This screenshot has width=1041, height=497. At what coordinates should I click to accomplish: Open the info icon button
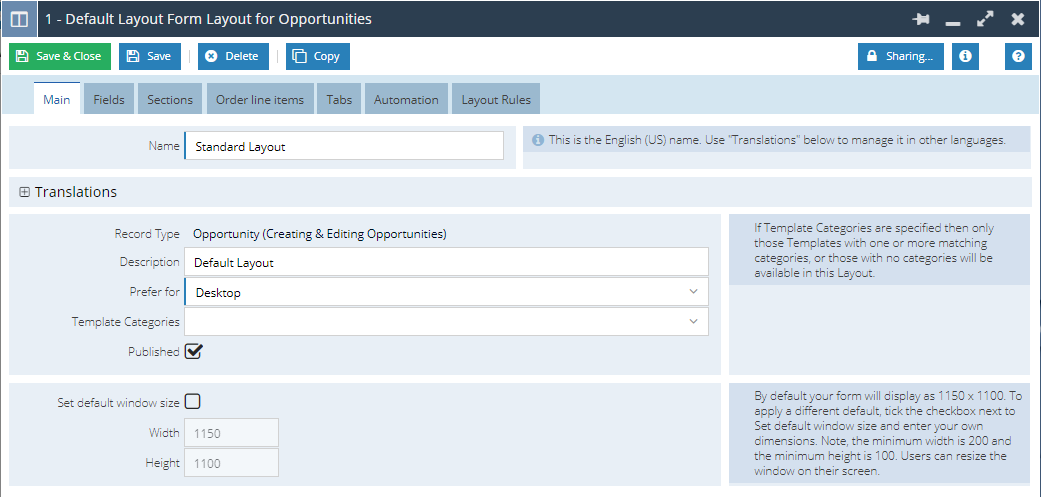[965, 56]
